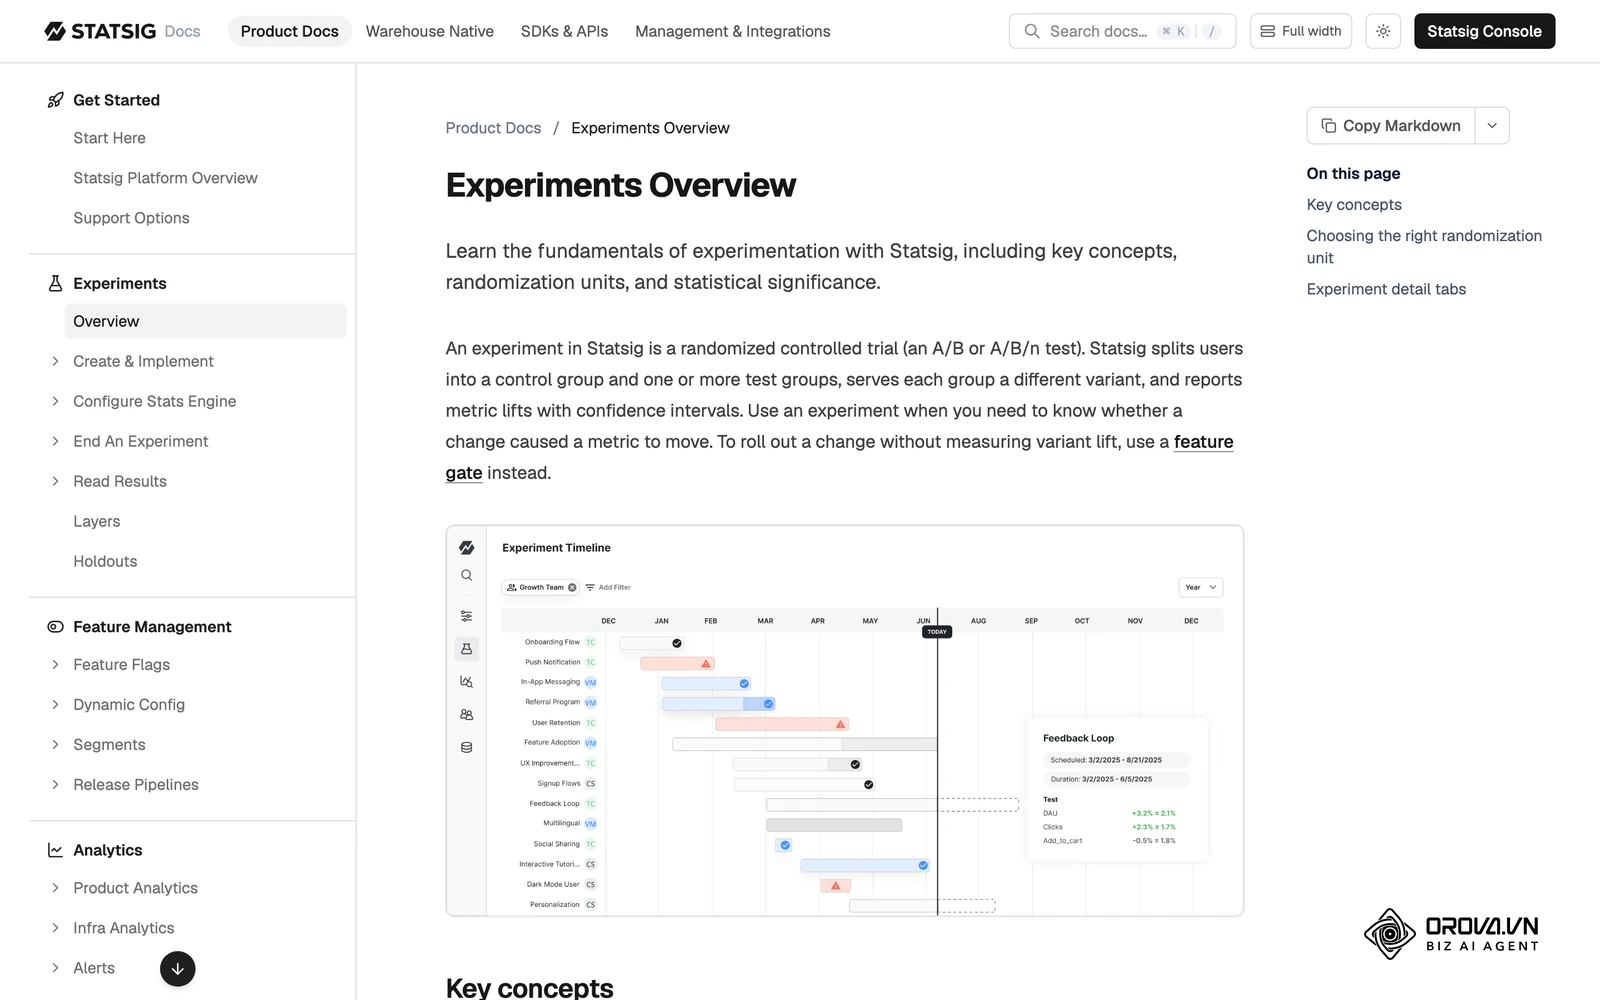Open the Holdouts sidebar page

point(105,561)
